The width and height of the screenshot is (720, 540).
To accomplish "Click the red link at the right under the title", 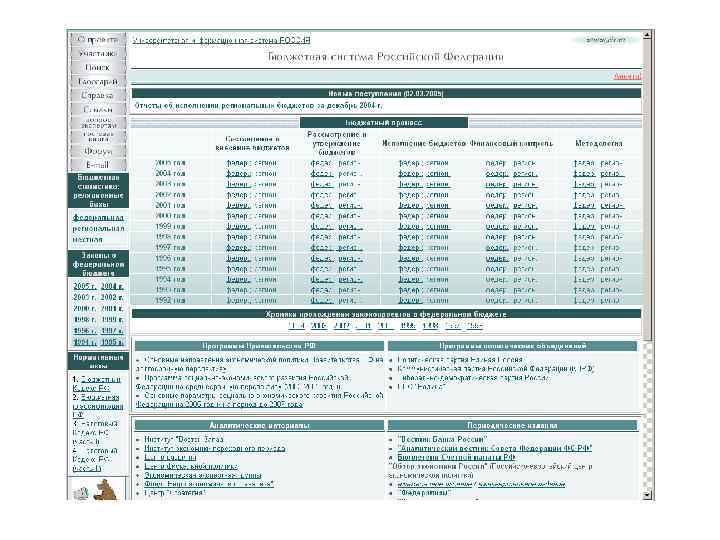I will [x=627, y=76].
